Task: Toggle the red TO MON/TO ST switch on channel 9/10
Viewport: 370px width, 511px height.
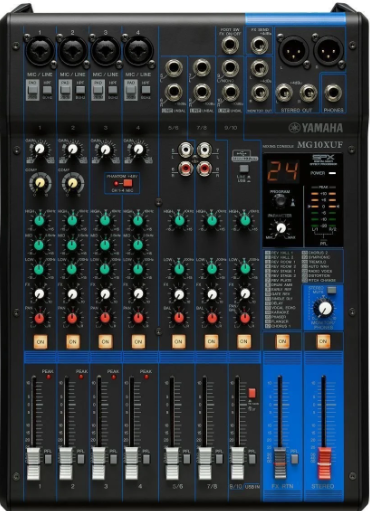Action: coord(252,393)
